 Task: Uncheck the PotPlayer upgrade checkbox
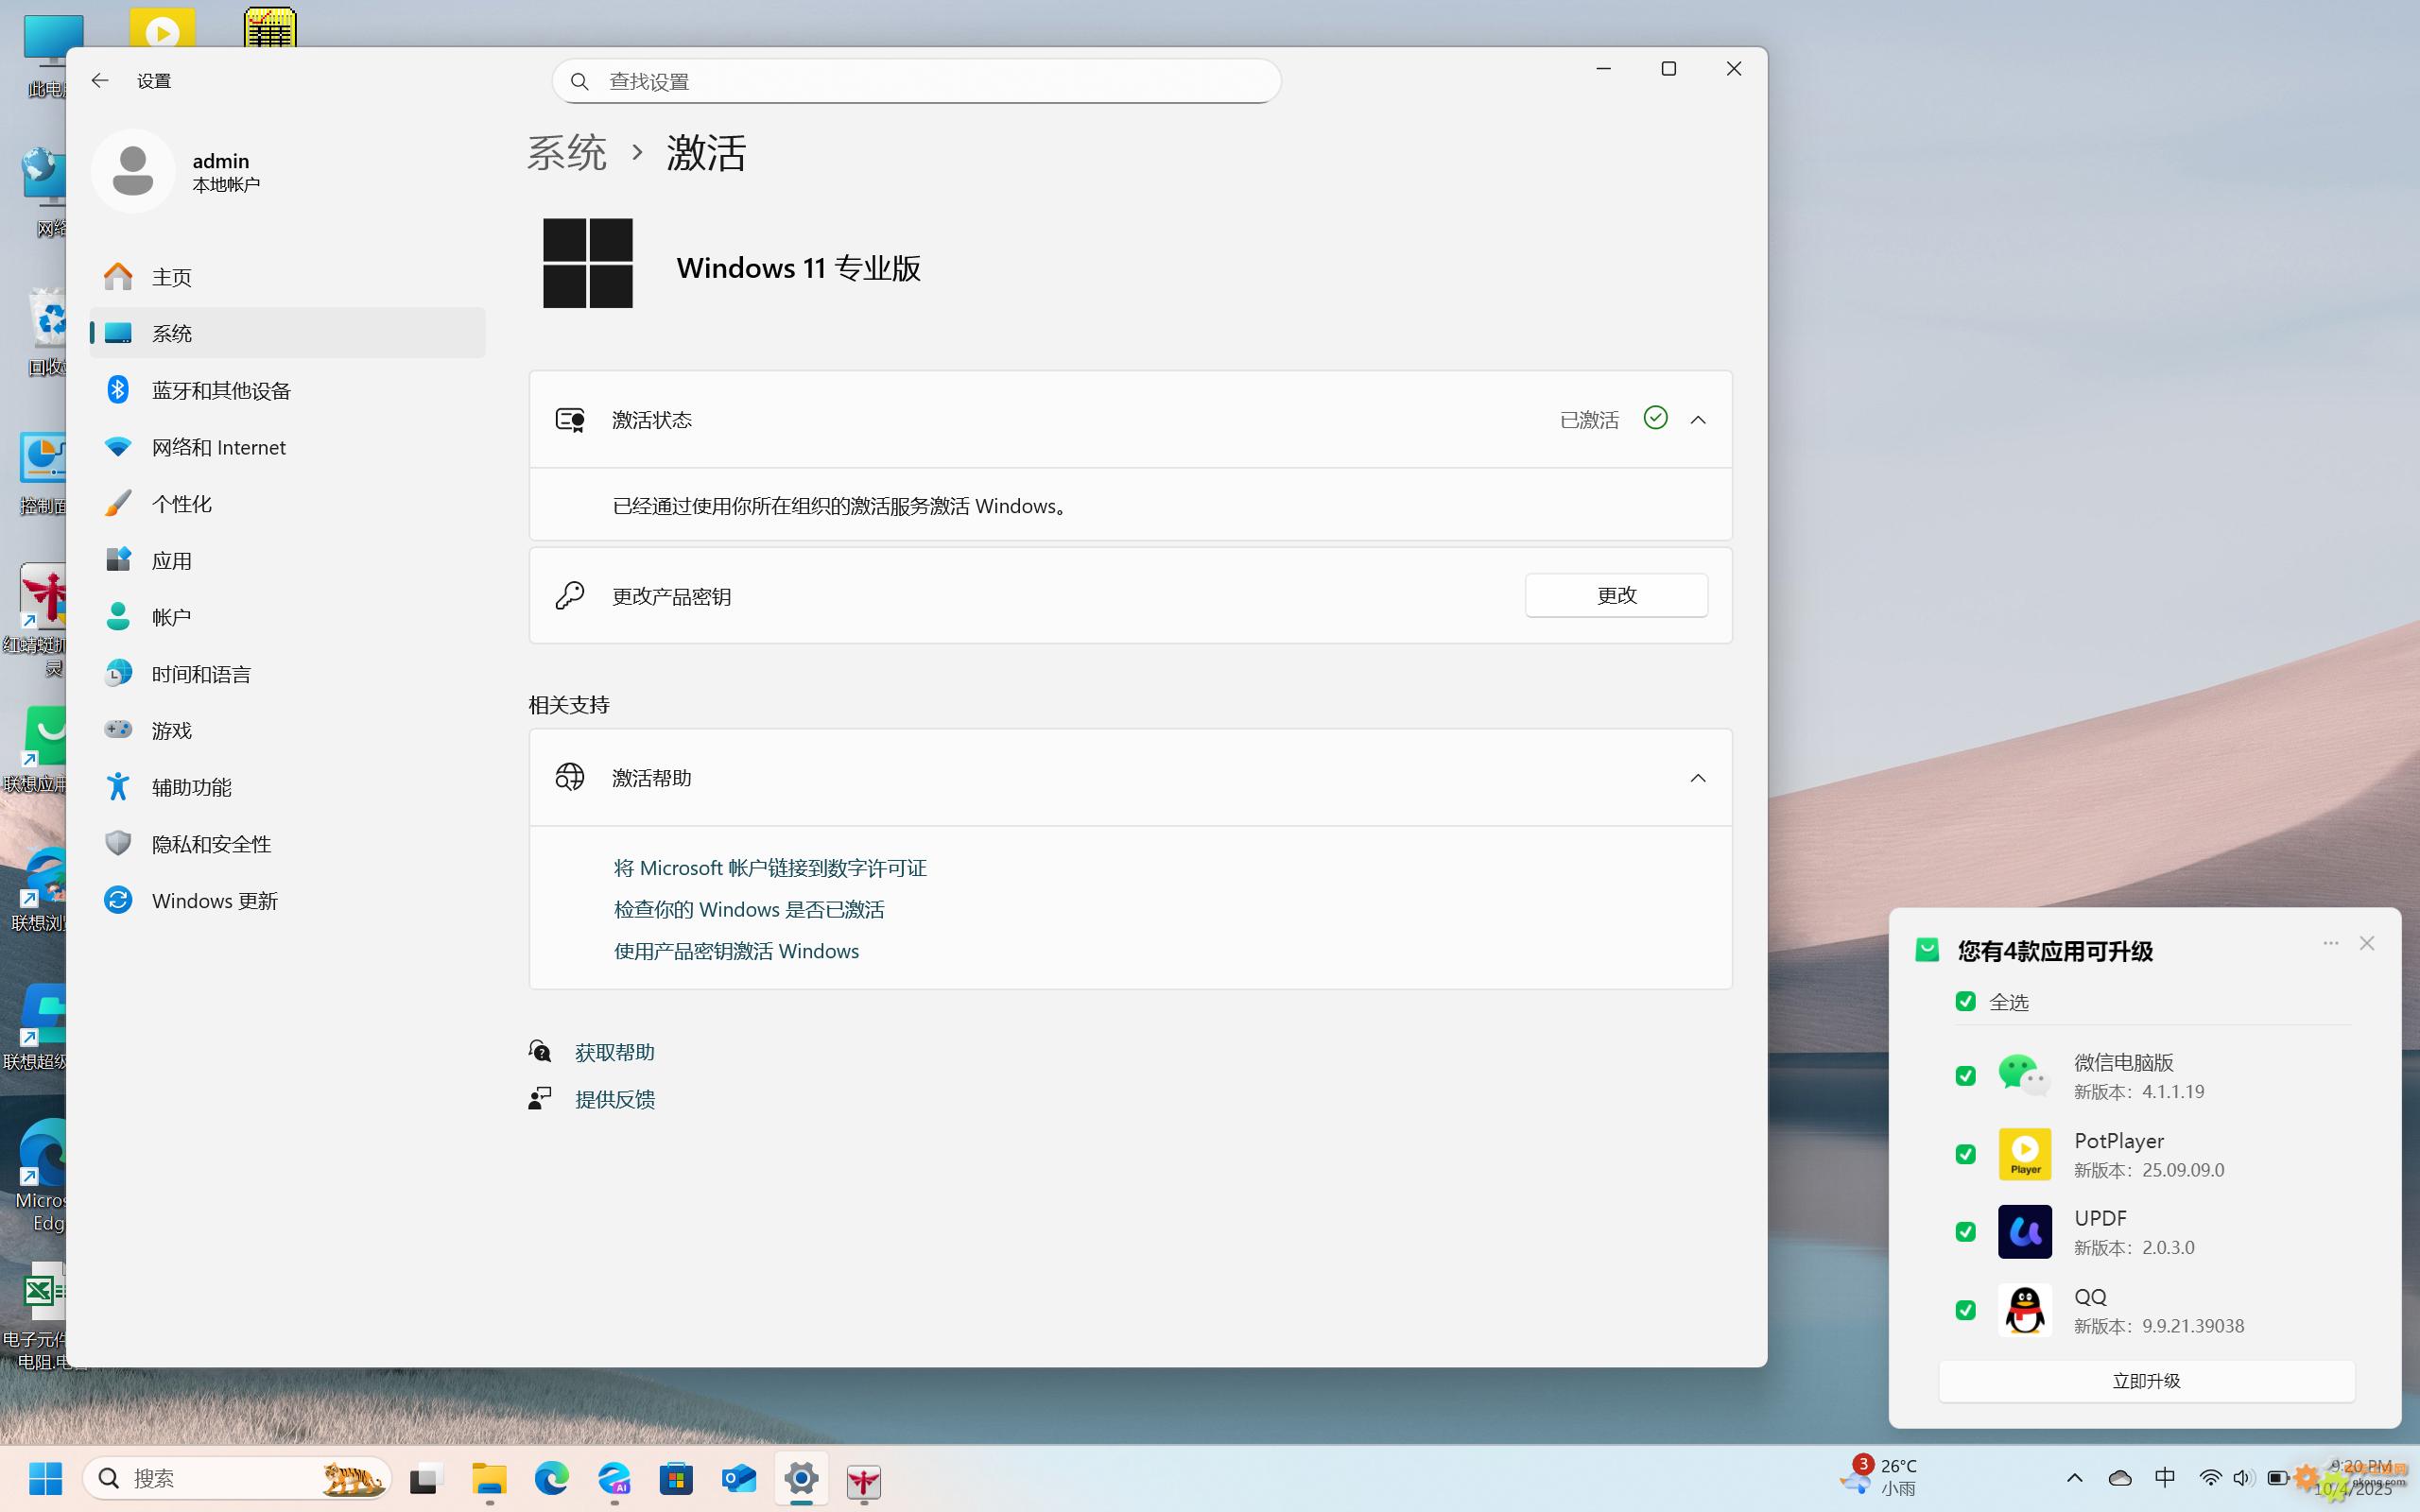point(1965,1154)
